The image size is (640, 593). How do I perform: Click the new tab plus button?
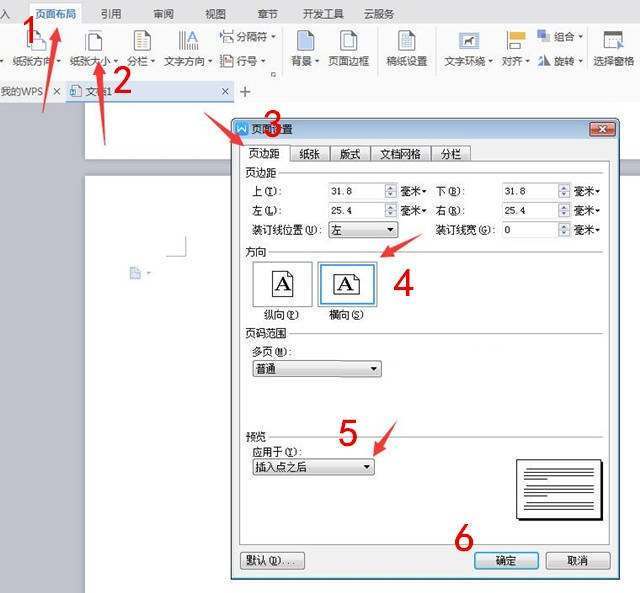pyautogui.click(x=245, y=92)
